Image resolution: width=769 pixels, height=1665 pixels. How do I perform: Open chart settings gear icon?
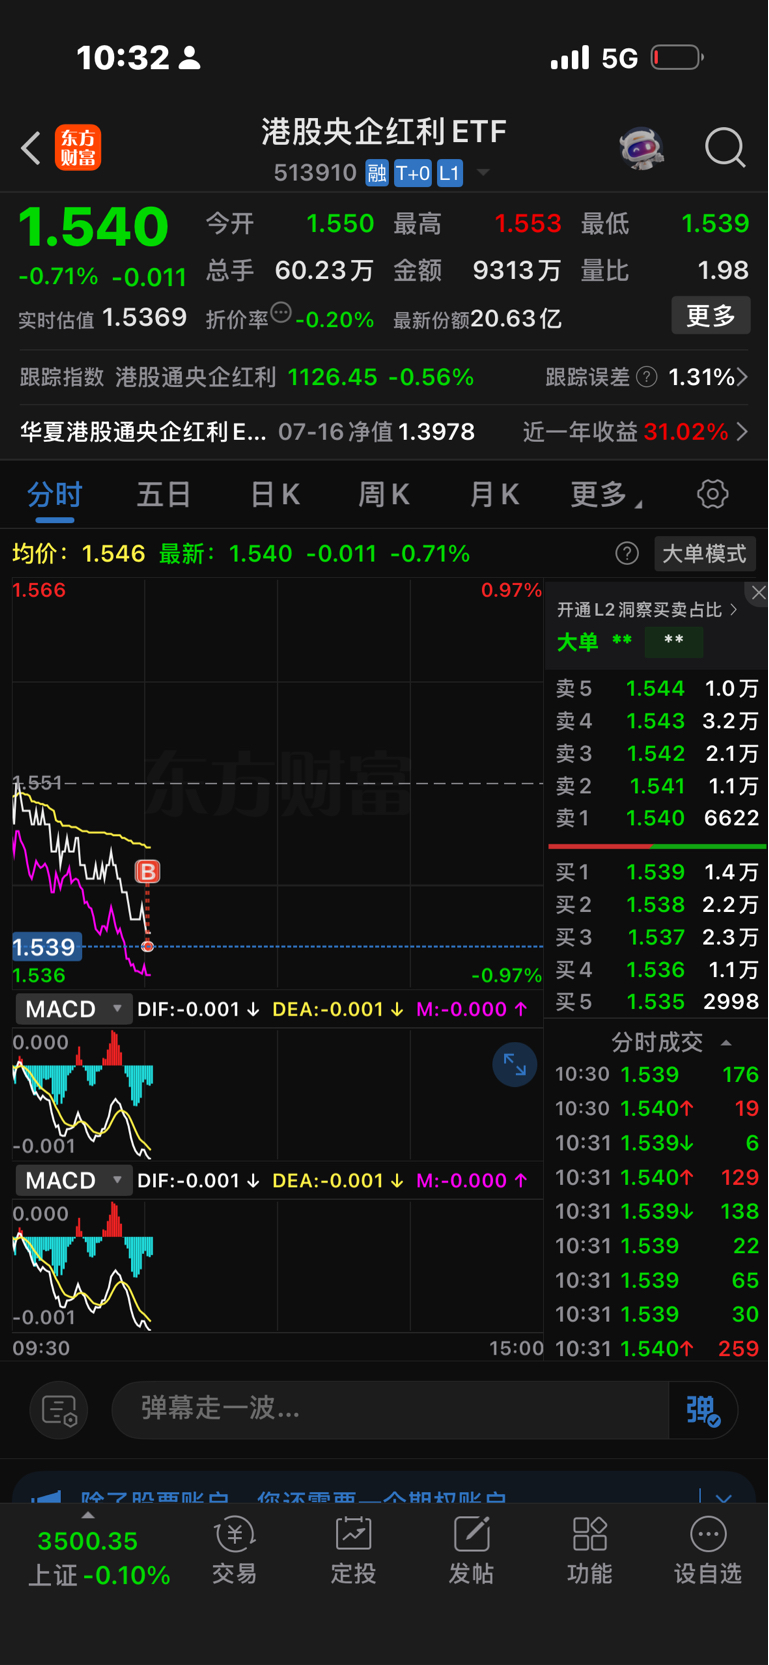(x=712, y=494)
